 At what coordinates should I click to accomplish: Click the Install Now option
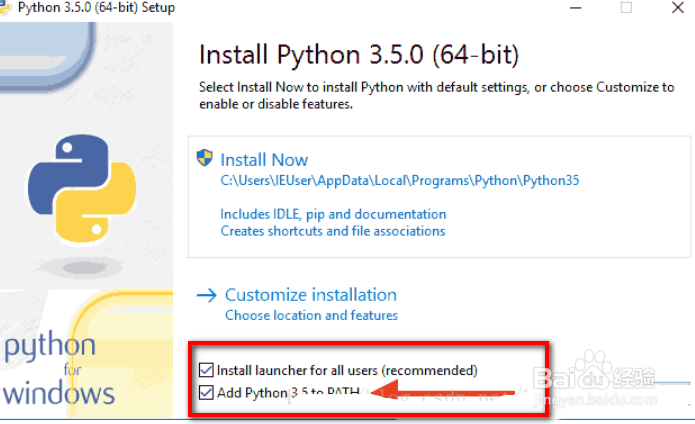(x=264, y=160)
